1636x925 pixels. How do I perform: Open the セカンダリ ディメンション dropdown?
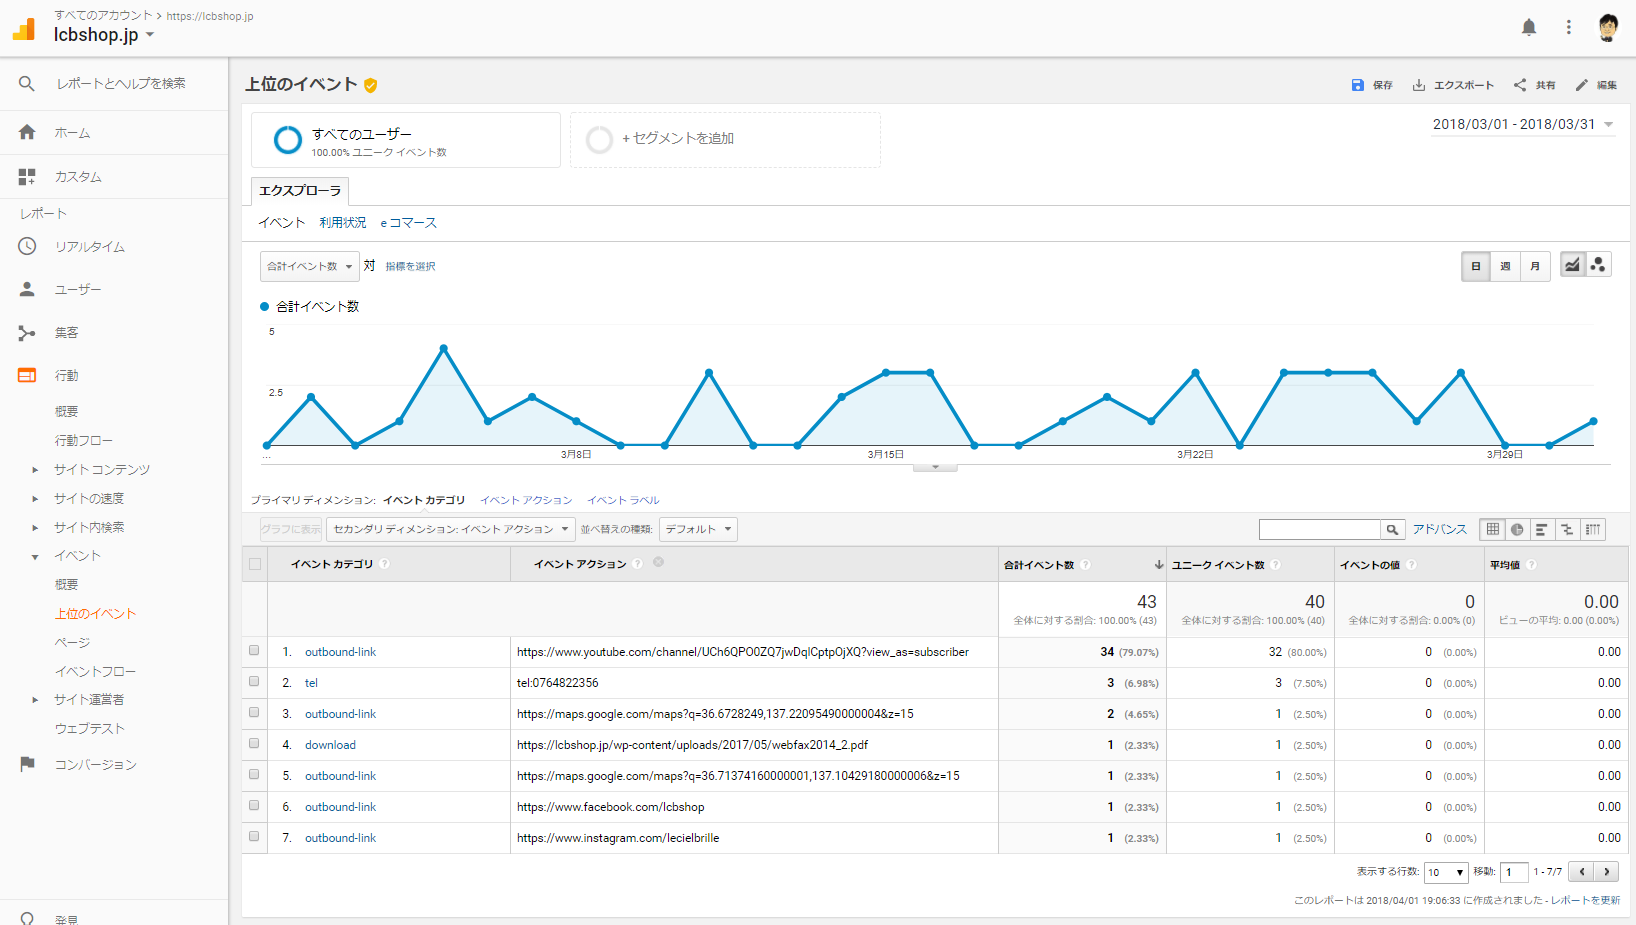[x=450, y=529]
